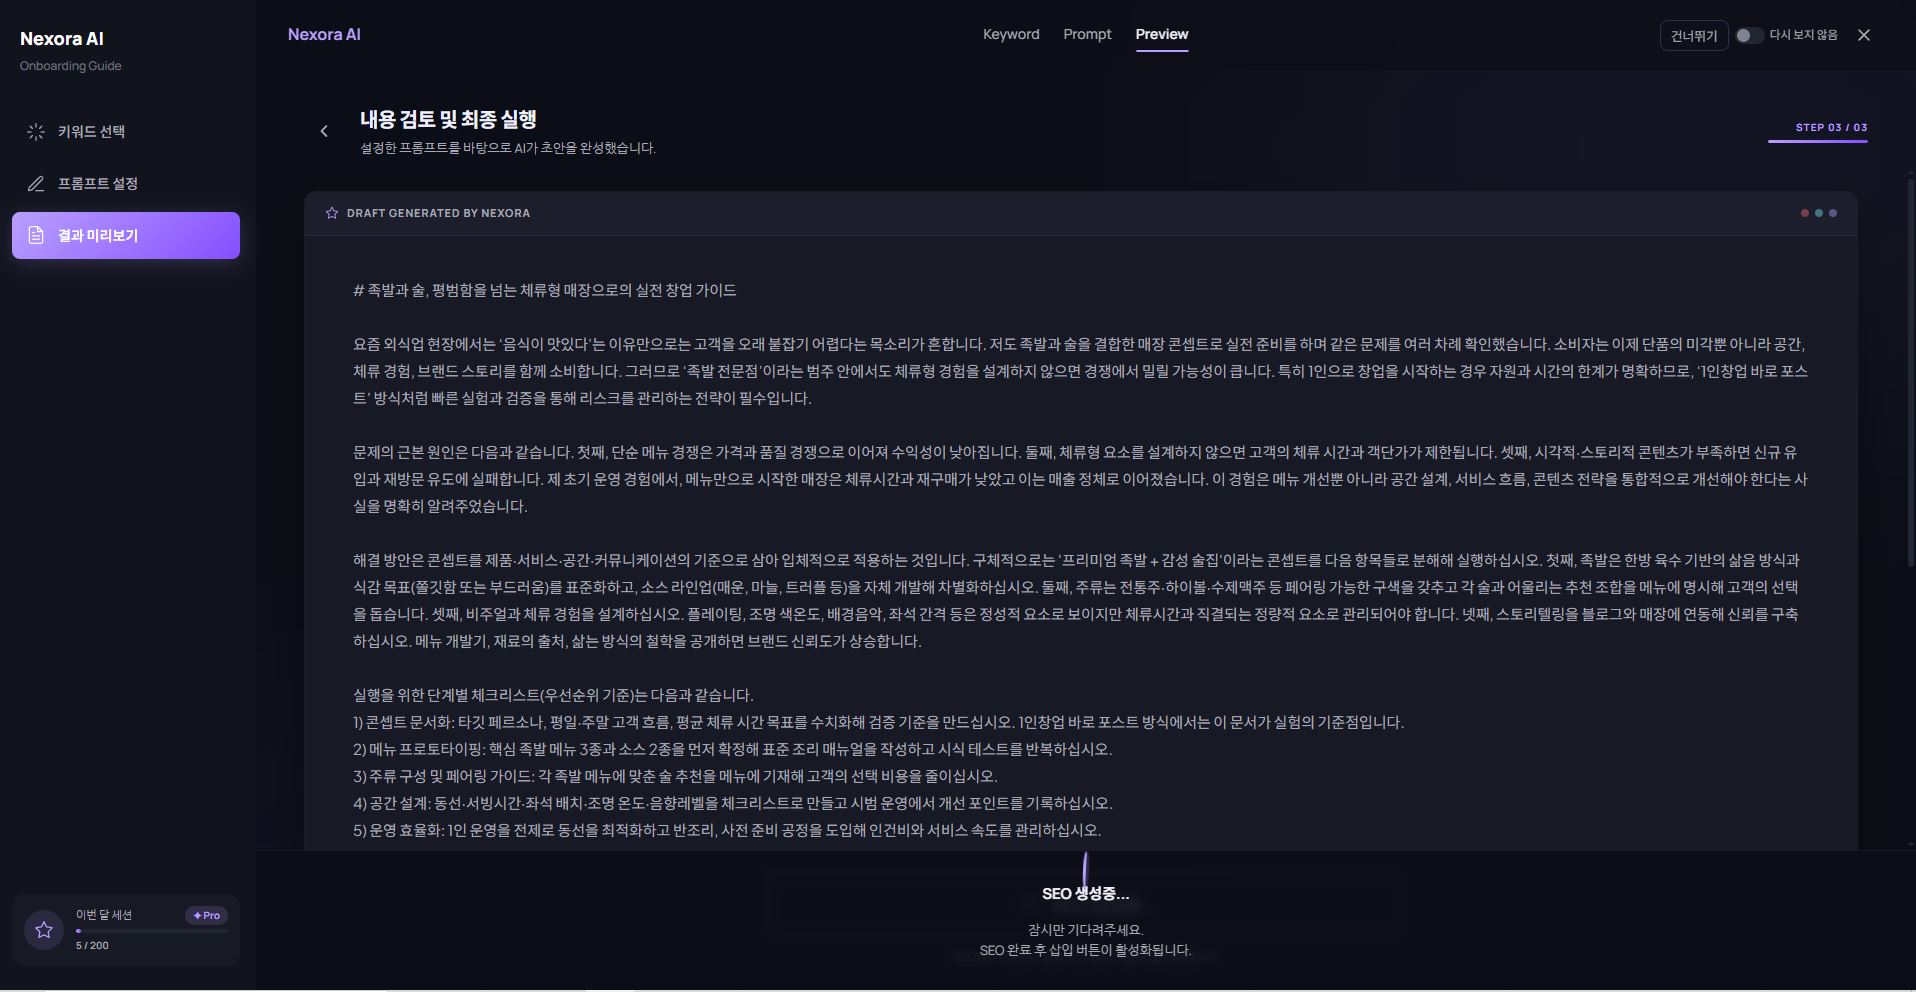Image resolution: width=1916 pixels, height=992 pixels.
Task: Click the session star badge icon
Action: [44, 930]
